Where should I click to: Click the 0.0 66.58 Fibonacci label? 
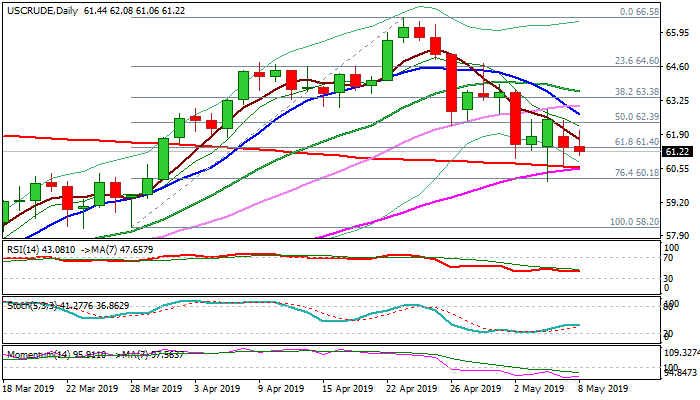click(x=638, y=12)
